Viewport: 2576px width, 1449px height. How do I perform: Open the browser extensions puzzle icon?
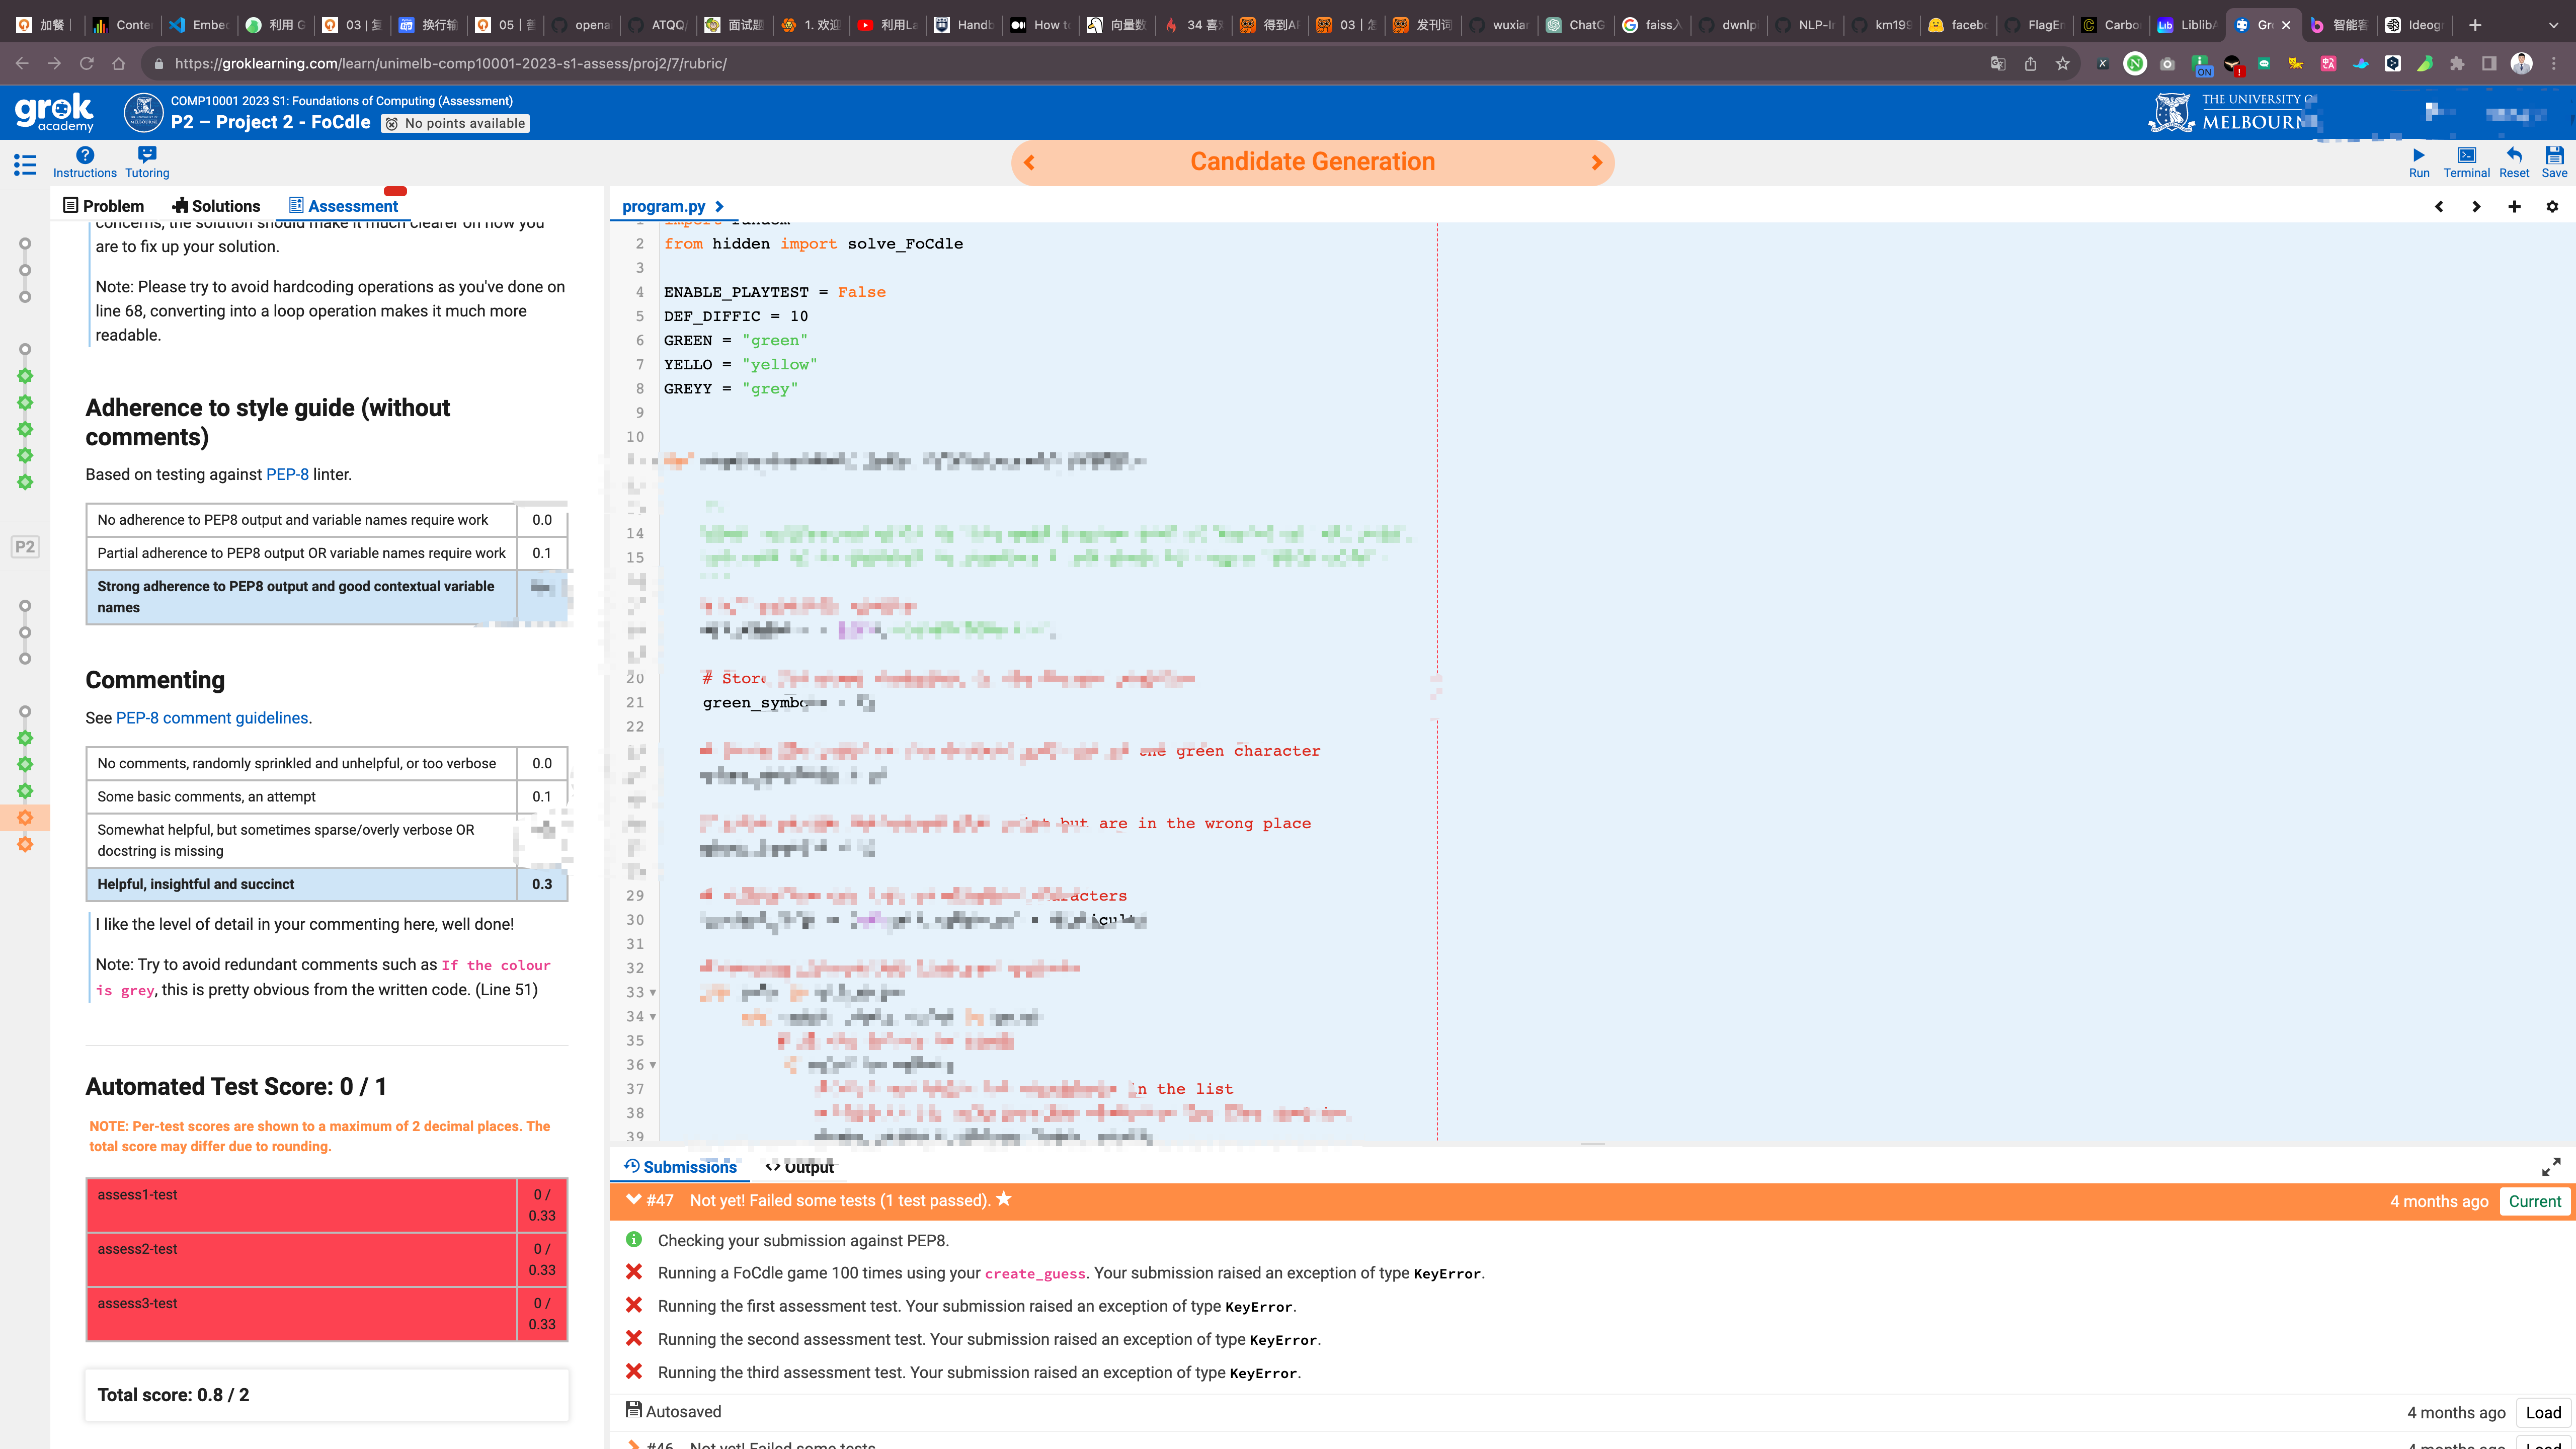pyautogui.click(x=2457, y=64)
